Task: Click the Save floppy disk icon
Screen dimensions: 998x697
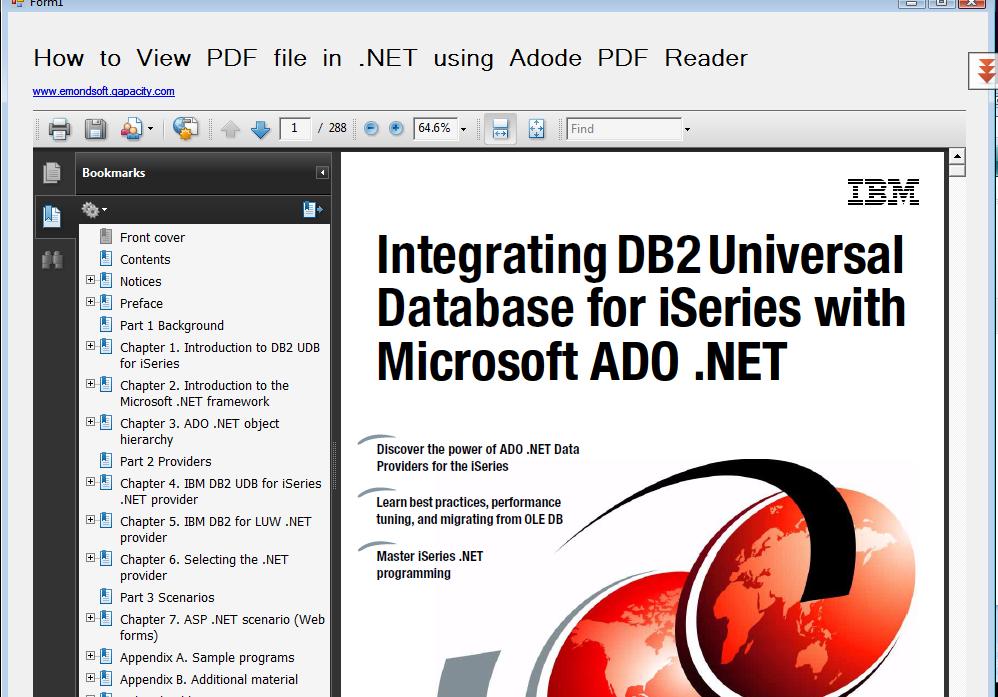Action: [95, 129]
